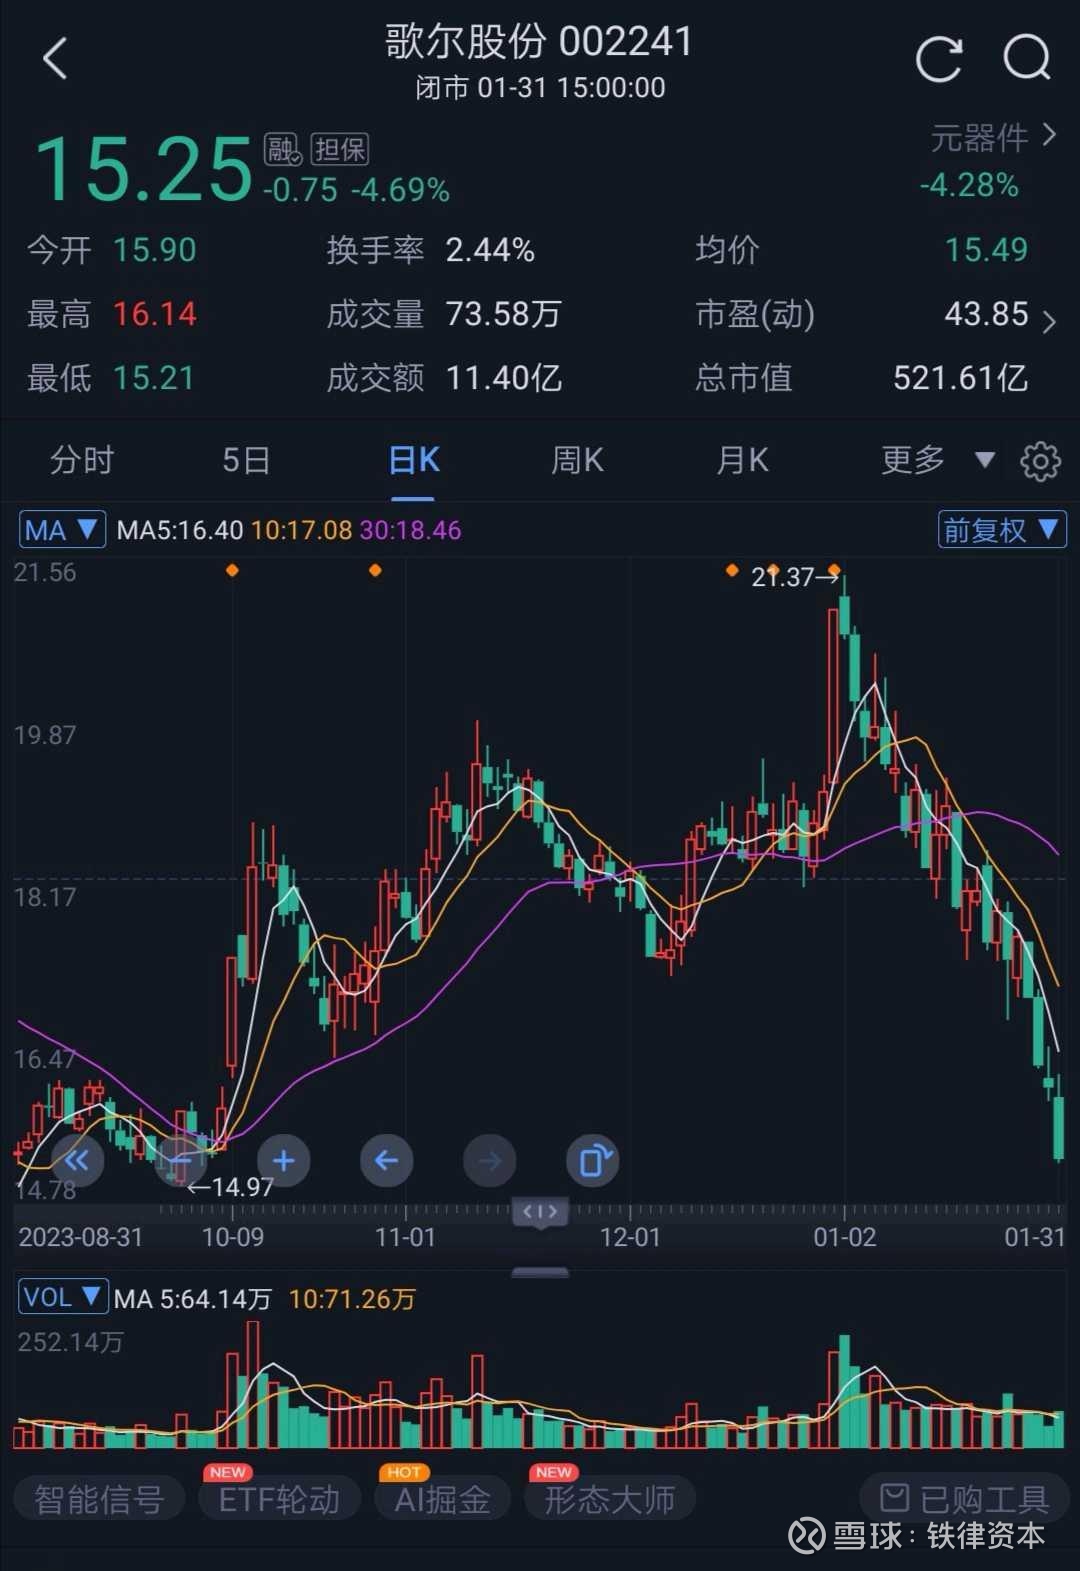Tap the 14.97 low price label
The image size is (1080, 1571).
(x=231, y=1187)
